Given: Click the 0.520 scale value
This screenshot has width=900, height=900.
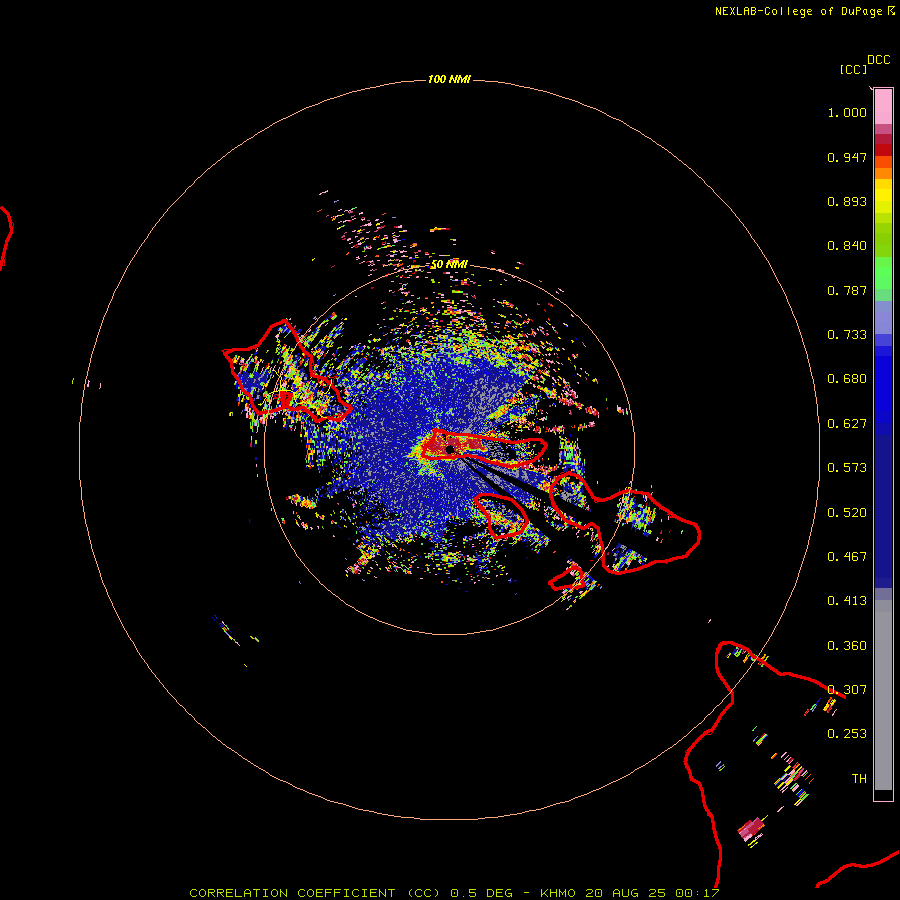Looking at the screenshot, I should tap(847, 513).
